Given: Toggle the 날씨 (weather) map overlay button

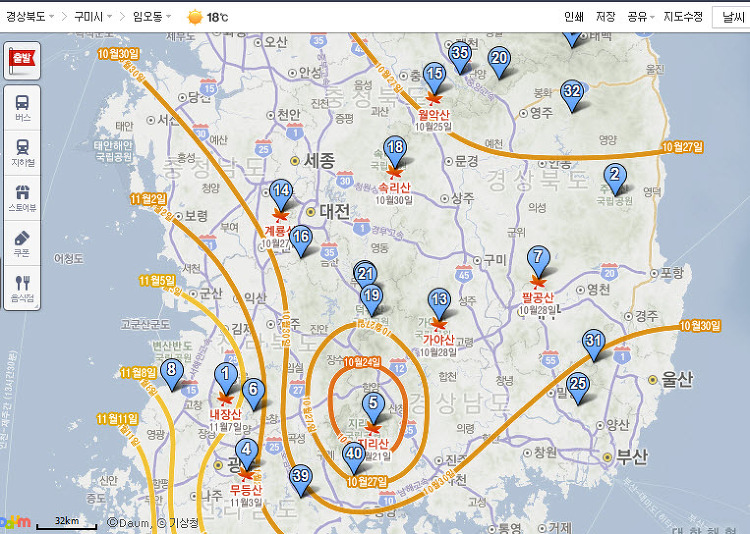Looking at the screenshot, I should (x=733, y=17).
